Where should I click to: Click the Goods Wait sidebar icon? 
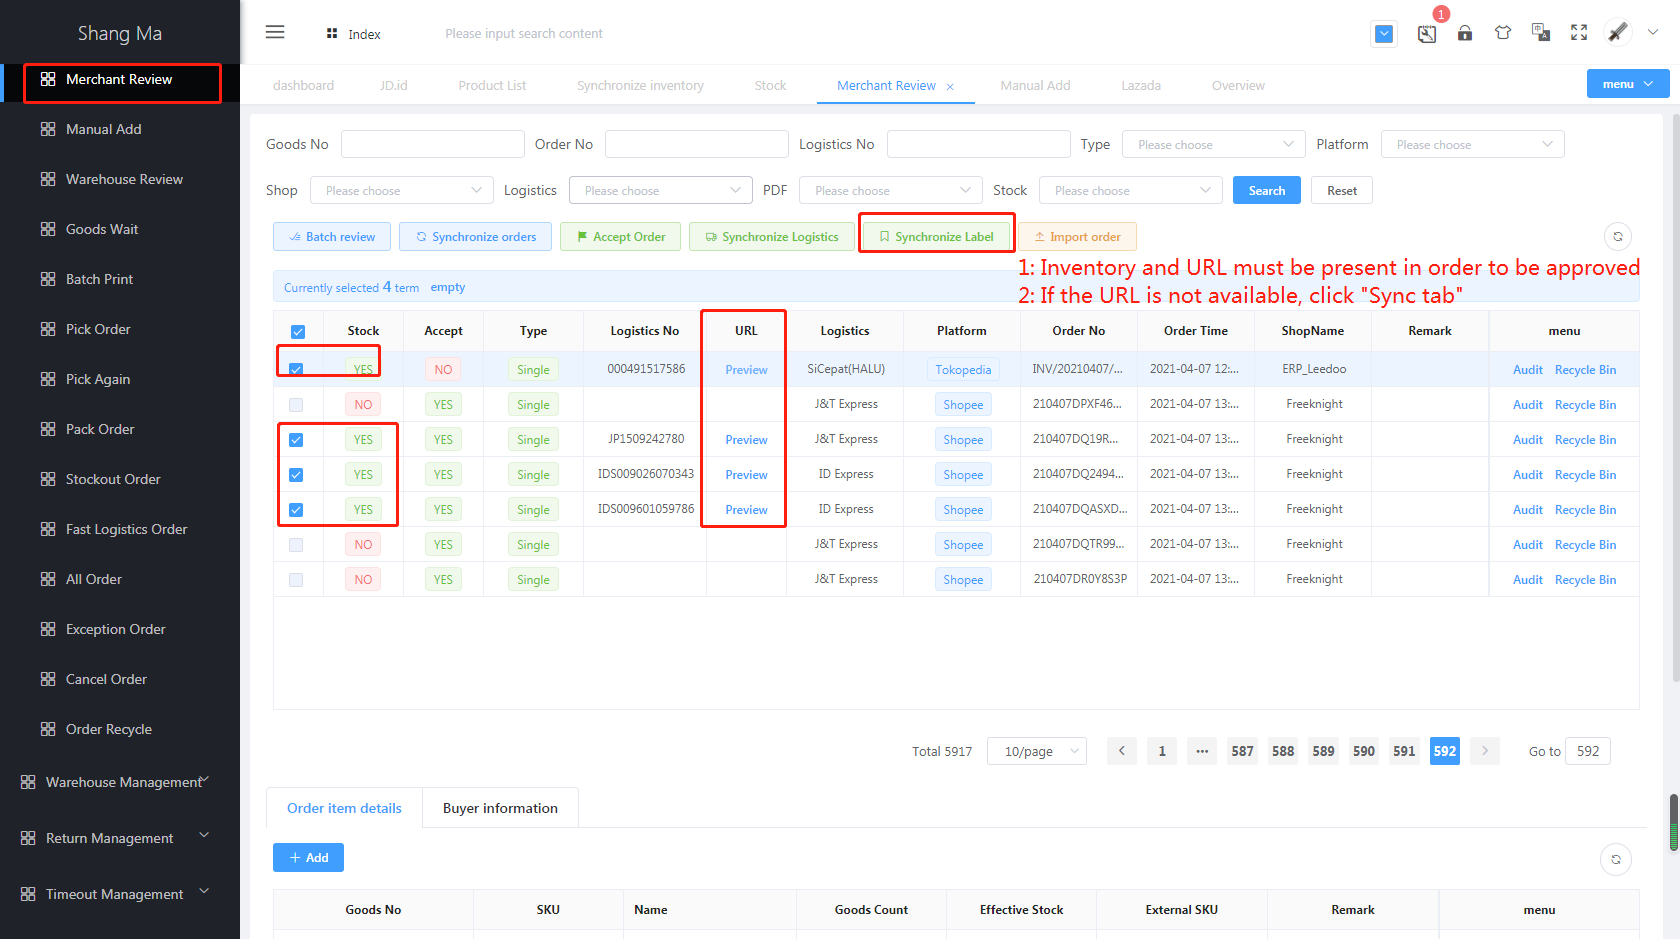48,229
